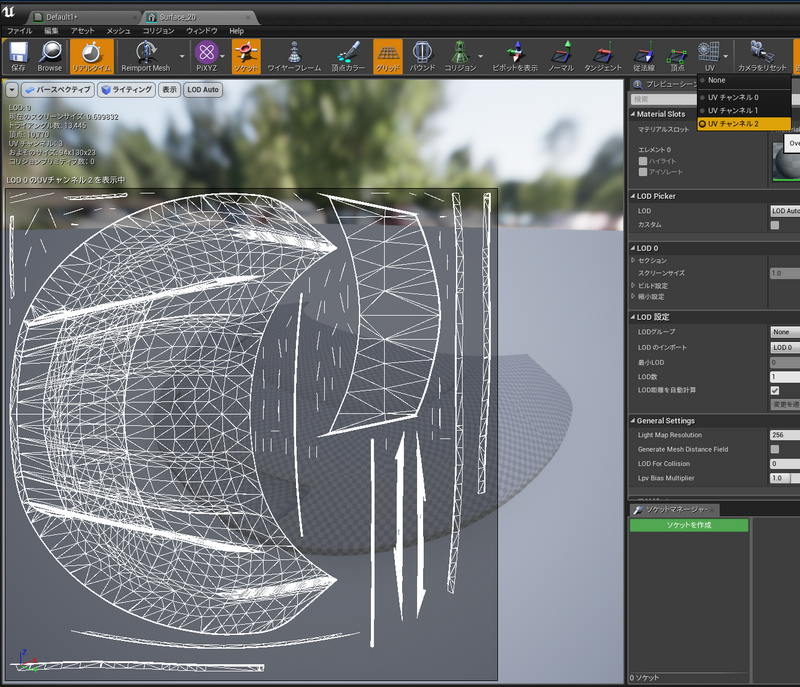The image size is (800, 687).
Task: Open the LOD Auto viewport button
Action: tap(203, 90)
